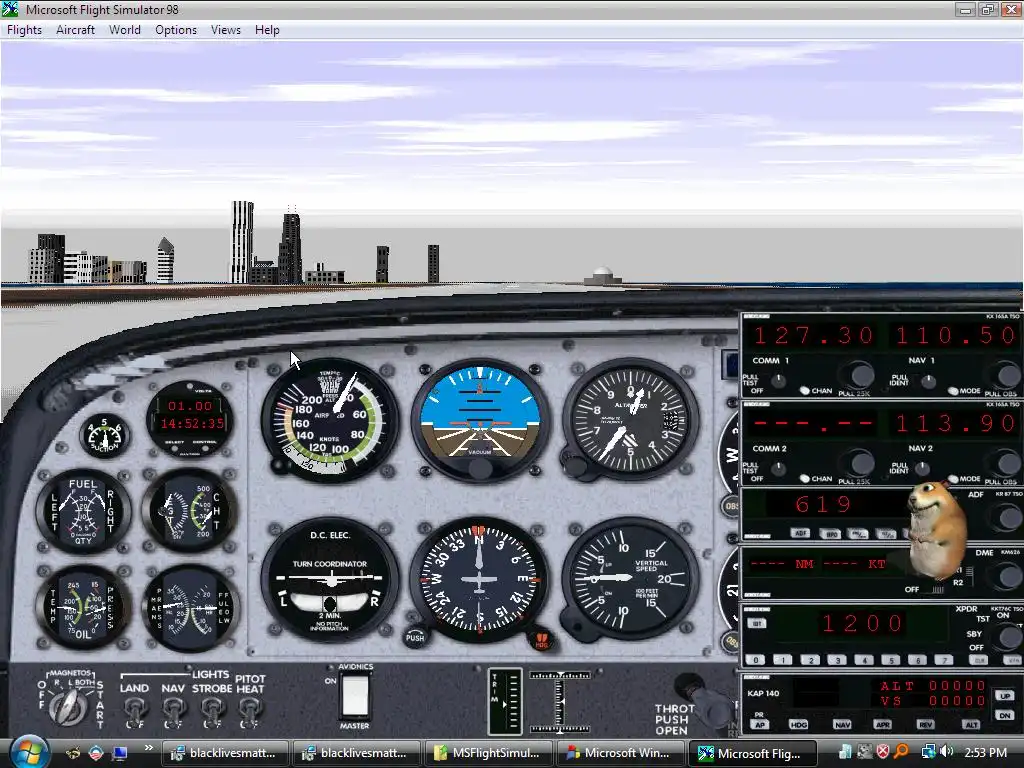Click the heading indicator compass gauge
The height and width of the screenshot is (768, 1024).
479,579
